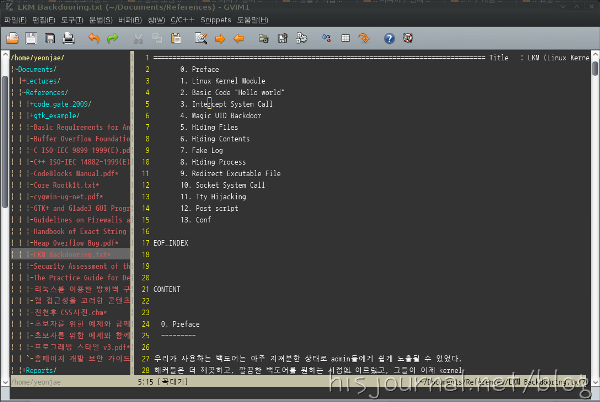Select CodeBlocks Manual.pdf in file tree
Screen dimensions: 600x402
(74, 173)
